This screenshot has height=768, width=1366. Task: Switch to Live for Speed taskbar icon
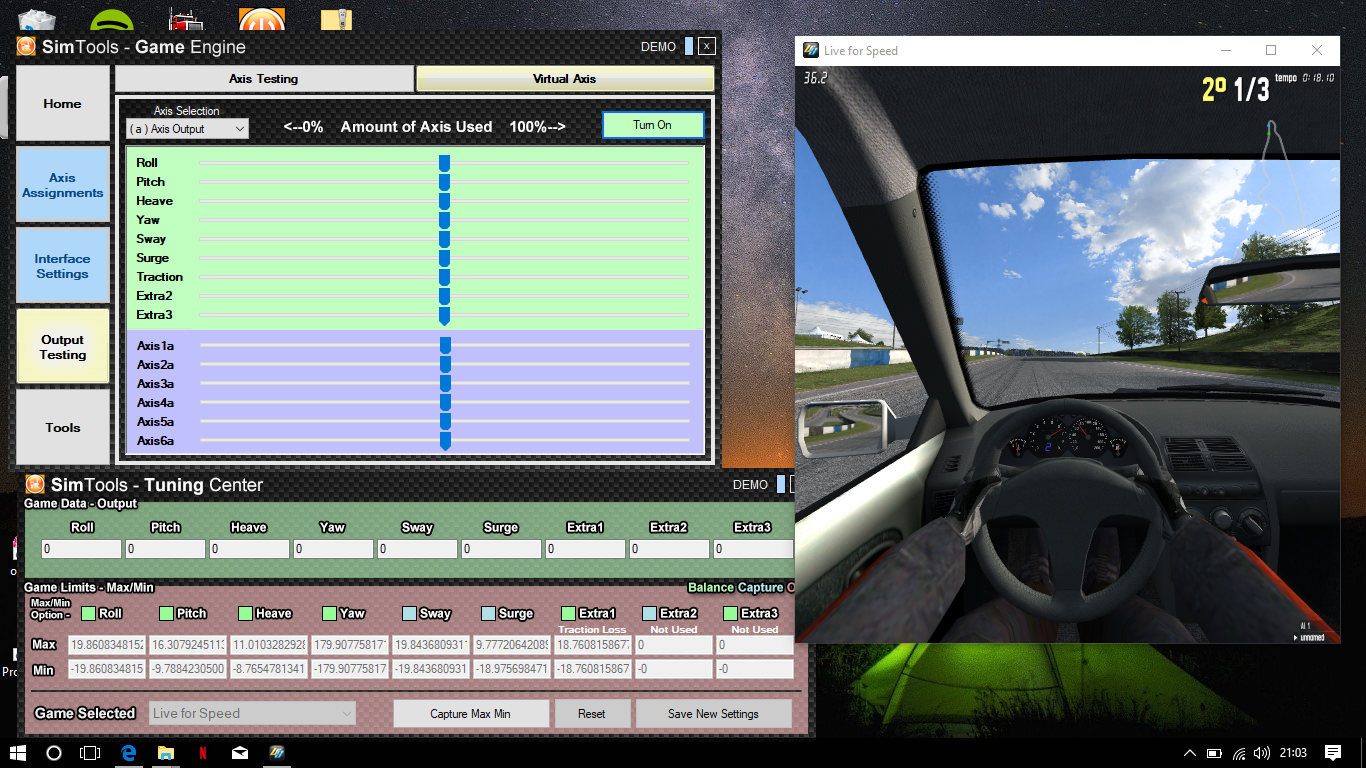(x=277, y=752)
